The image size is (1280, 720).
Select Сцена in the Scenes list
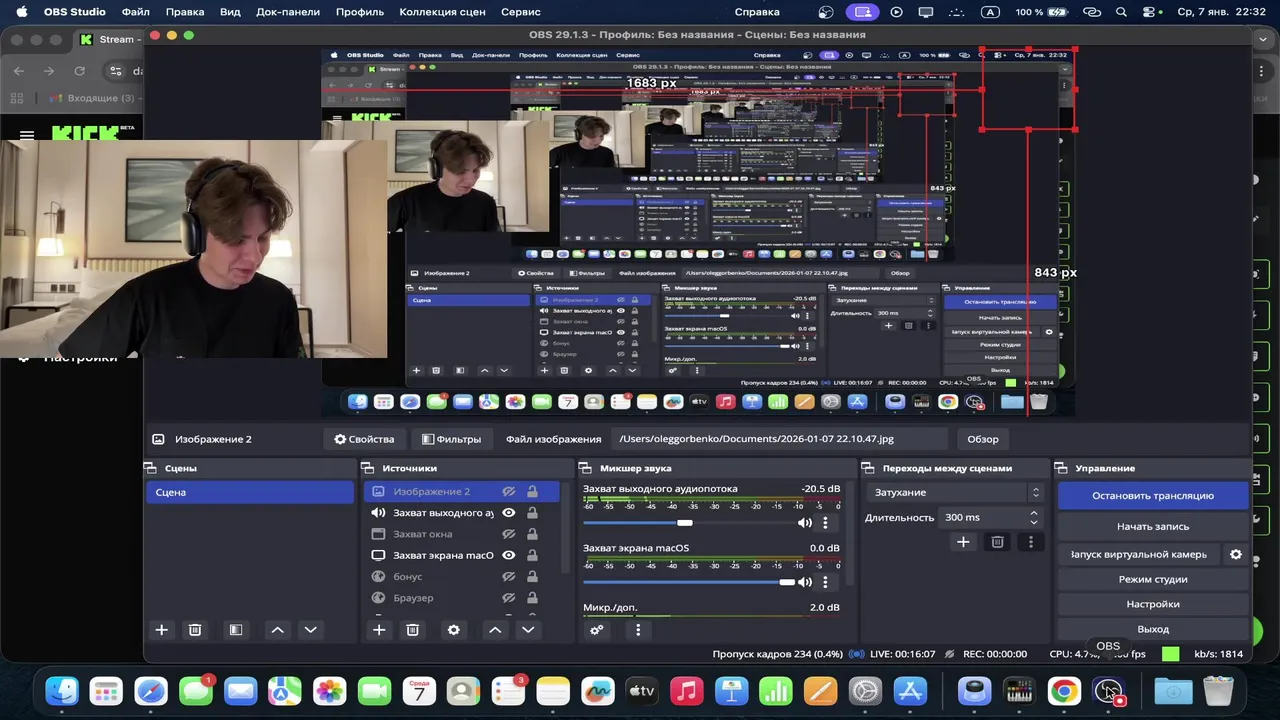[x=250, y=492]
